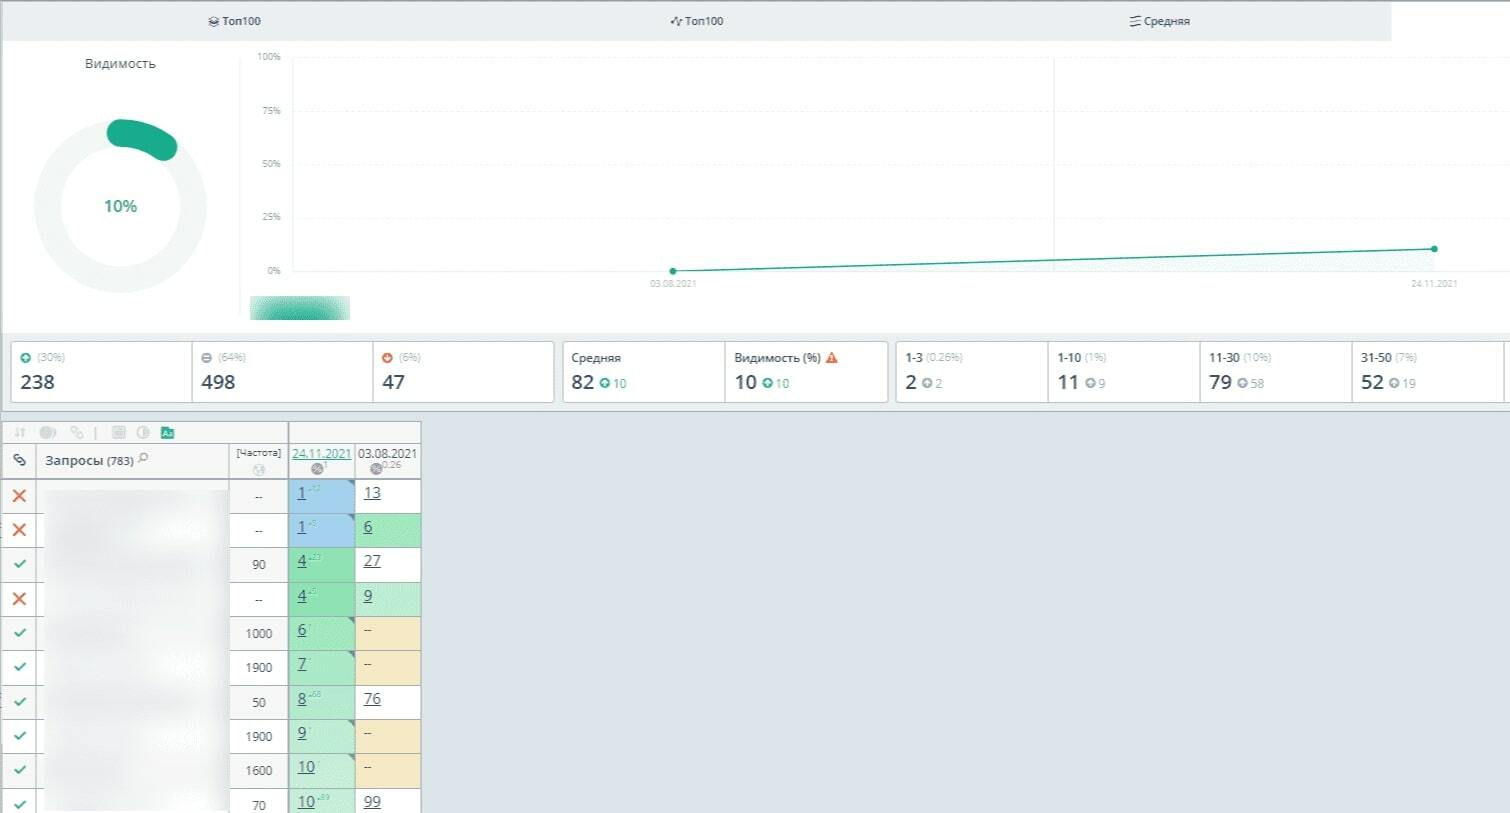The image size is (1510, 813).
Task: Click the half-circle contrast toolbar icon
Action: tap(143, 433)
